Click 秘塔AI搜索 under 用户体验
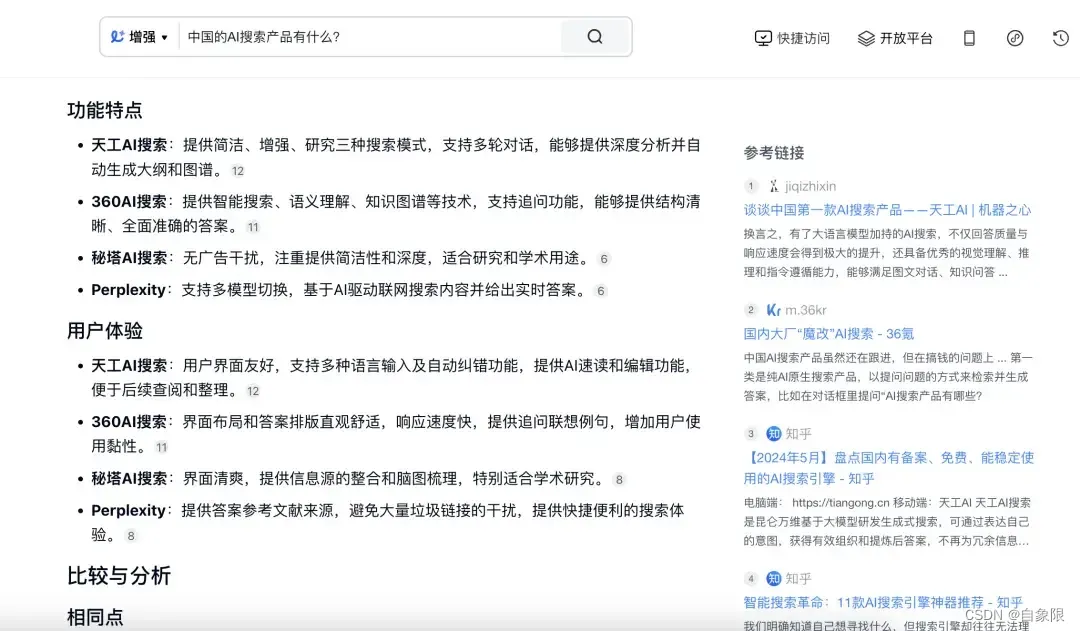1080x631 pixels. tap(129, 479)
